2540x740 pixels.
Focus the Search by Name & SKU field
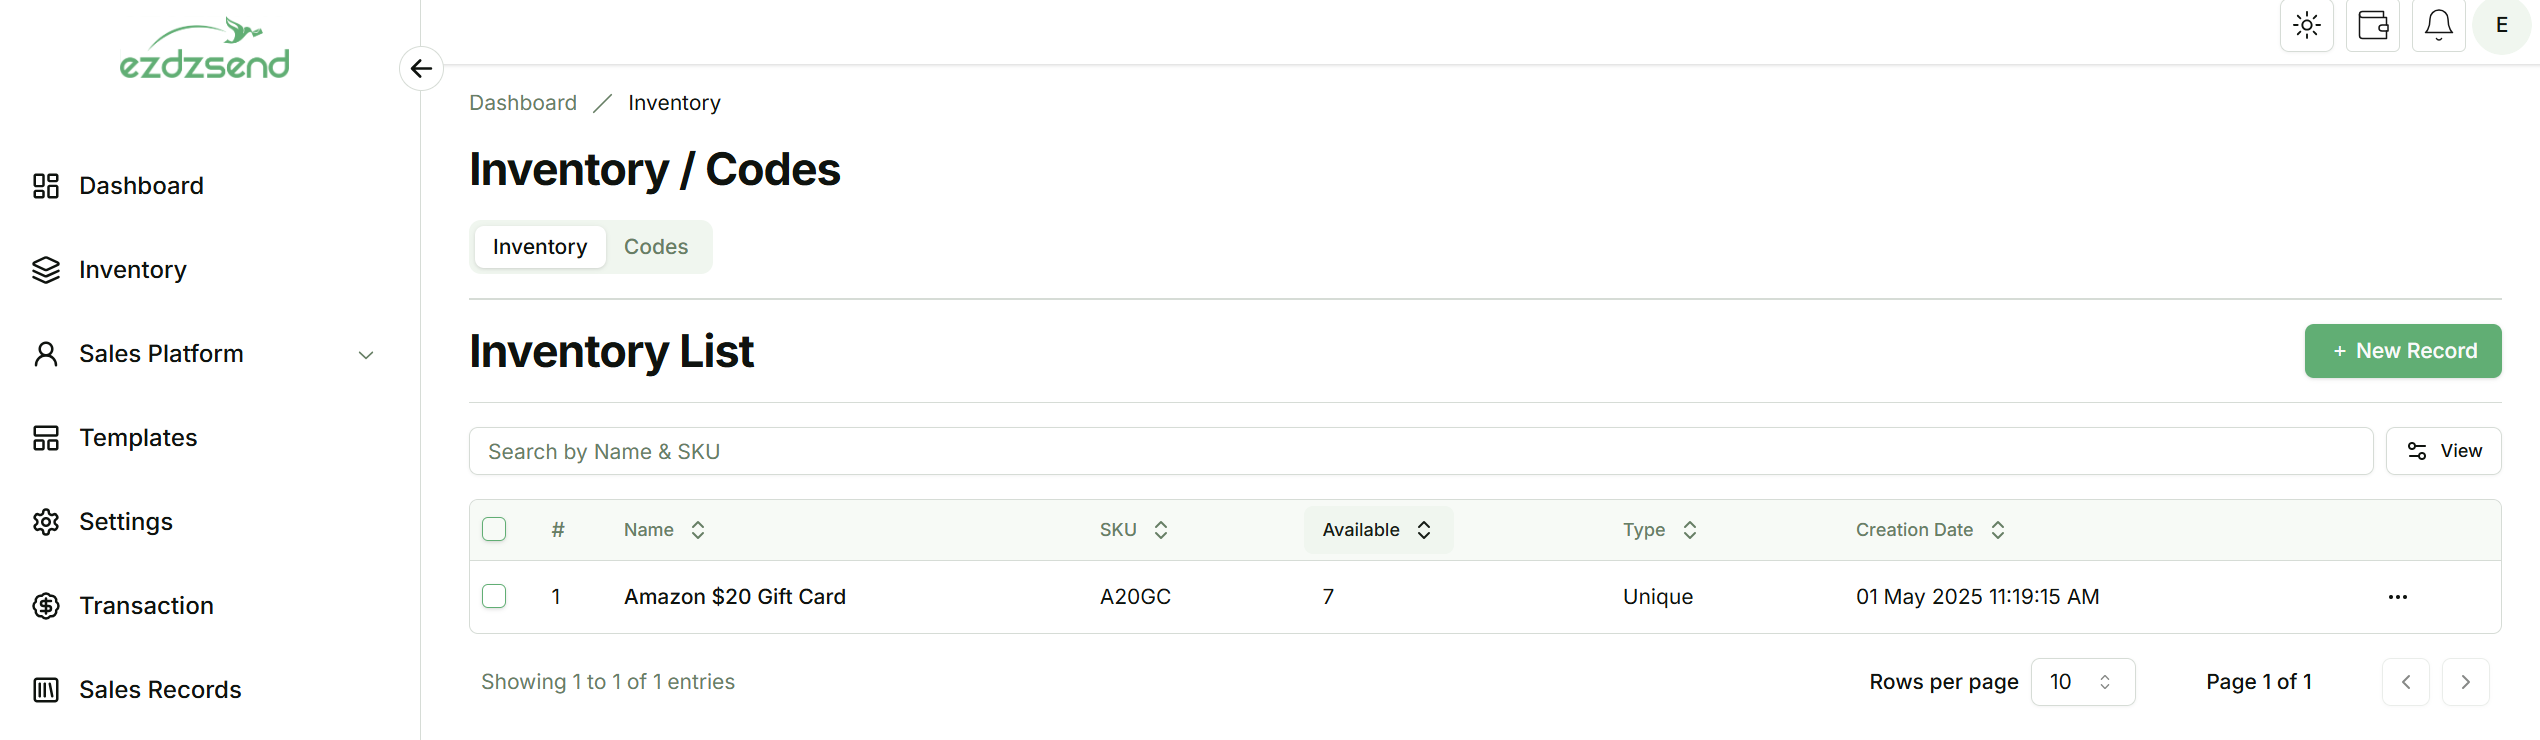1420,452
